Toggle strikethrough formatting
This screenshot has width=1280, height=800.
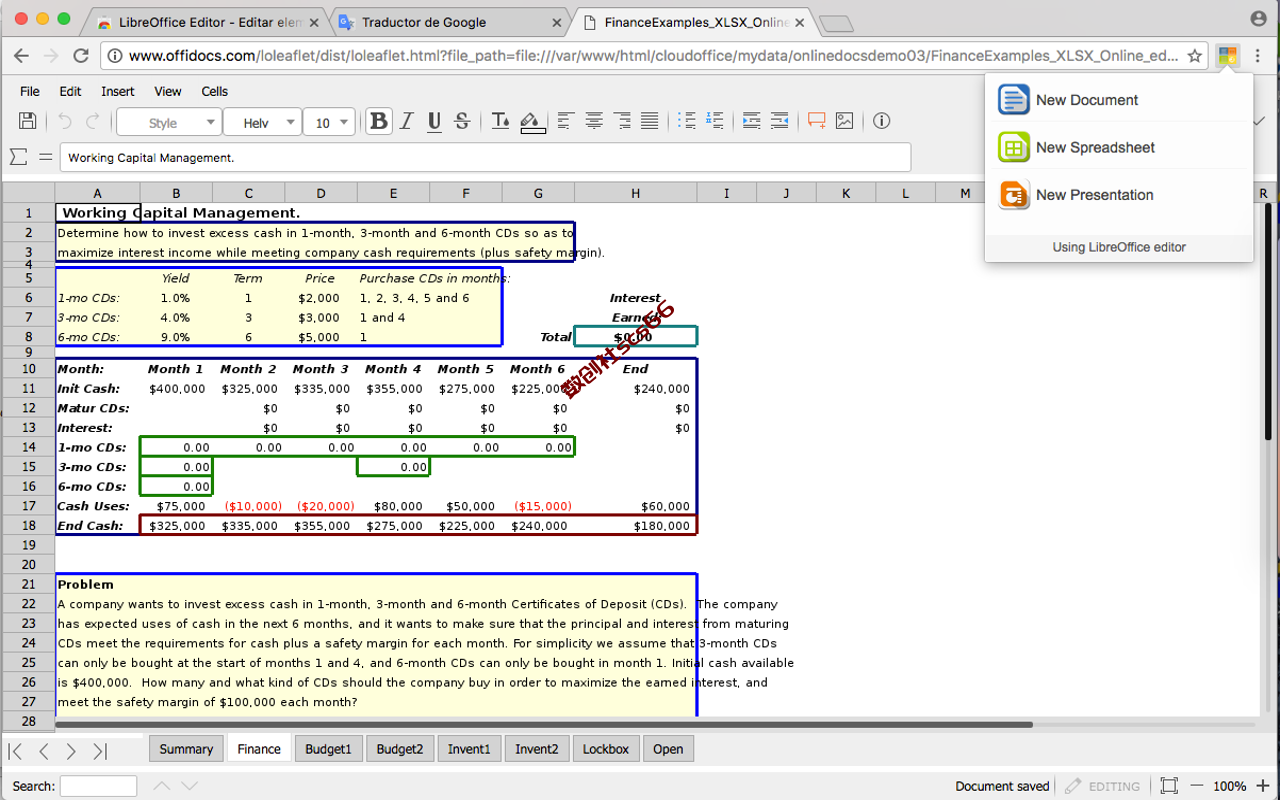[462, 121]
